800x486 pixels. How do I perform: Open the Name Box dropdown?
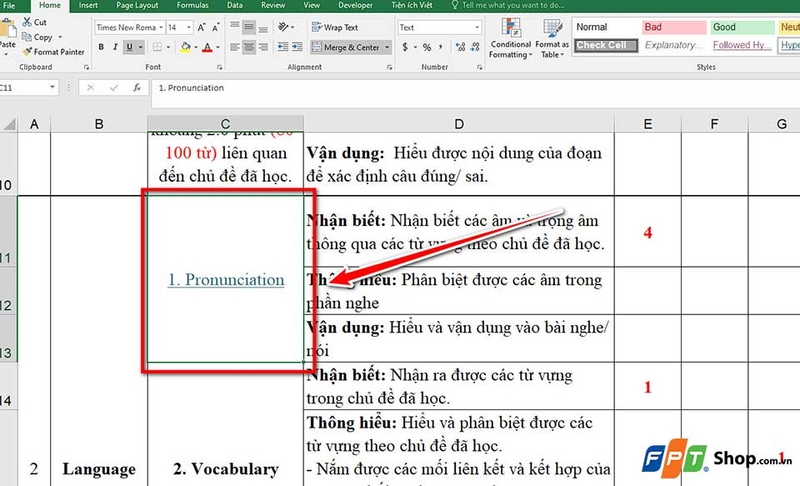[52, 88]
